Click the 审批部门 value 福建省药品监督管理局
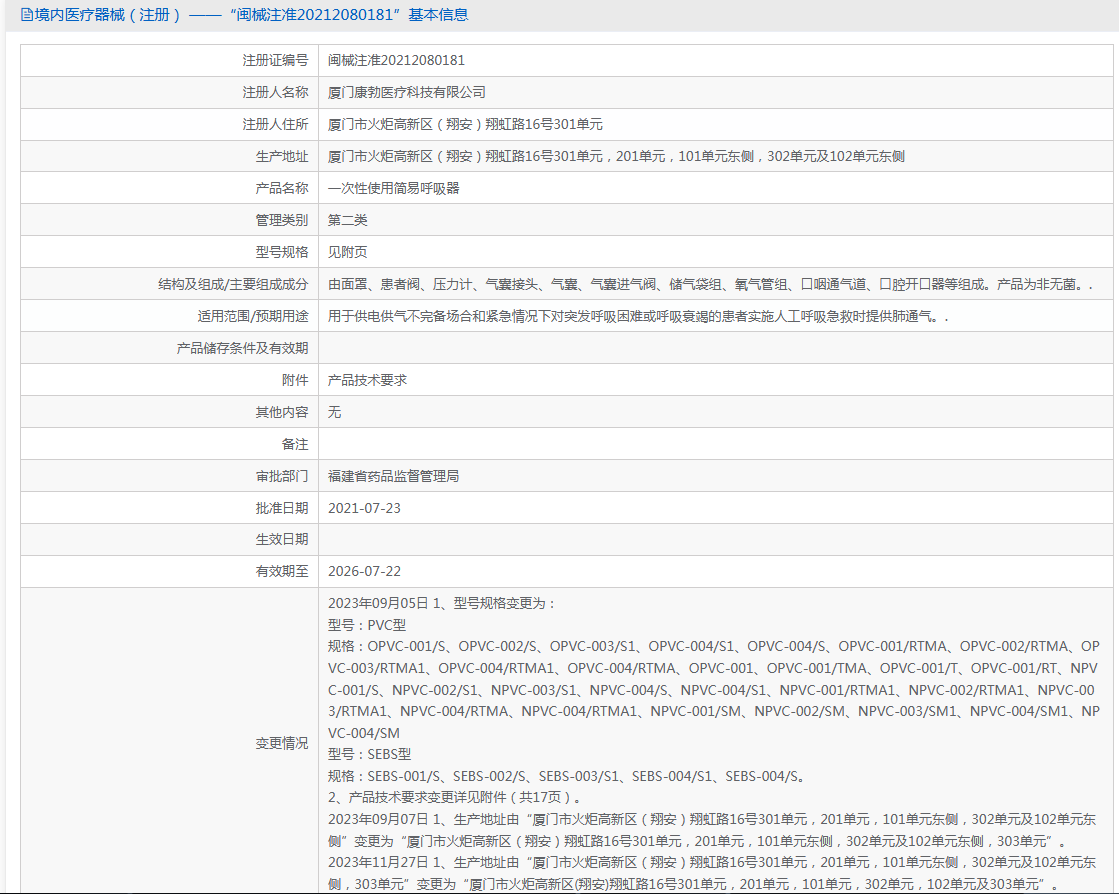 tap(393, 477)
